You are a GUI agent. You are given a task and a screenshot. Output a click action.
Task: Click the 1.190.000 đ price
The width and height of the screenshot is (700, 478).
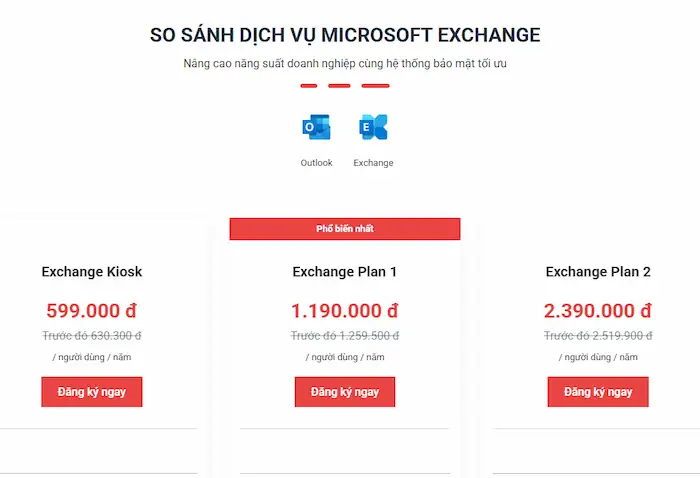tap(345, 310)
